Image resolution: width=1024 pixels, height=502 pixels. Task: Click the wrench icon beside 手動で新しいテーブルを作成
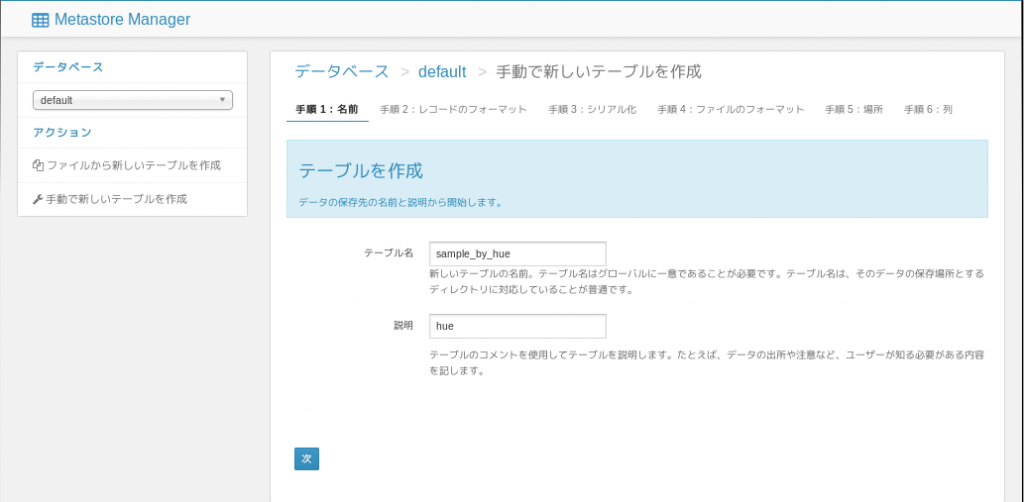38,199
